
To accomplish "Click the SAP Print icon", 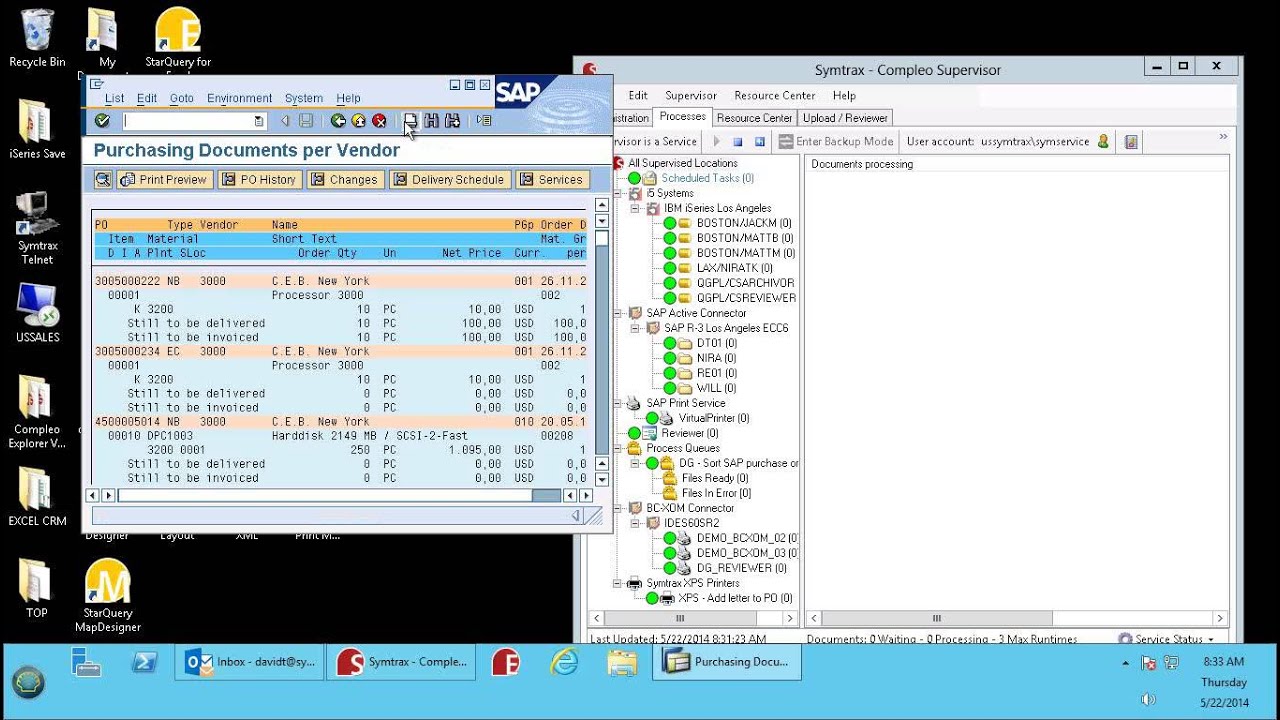I will pyautogui.click(x=410, y=121).
